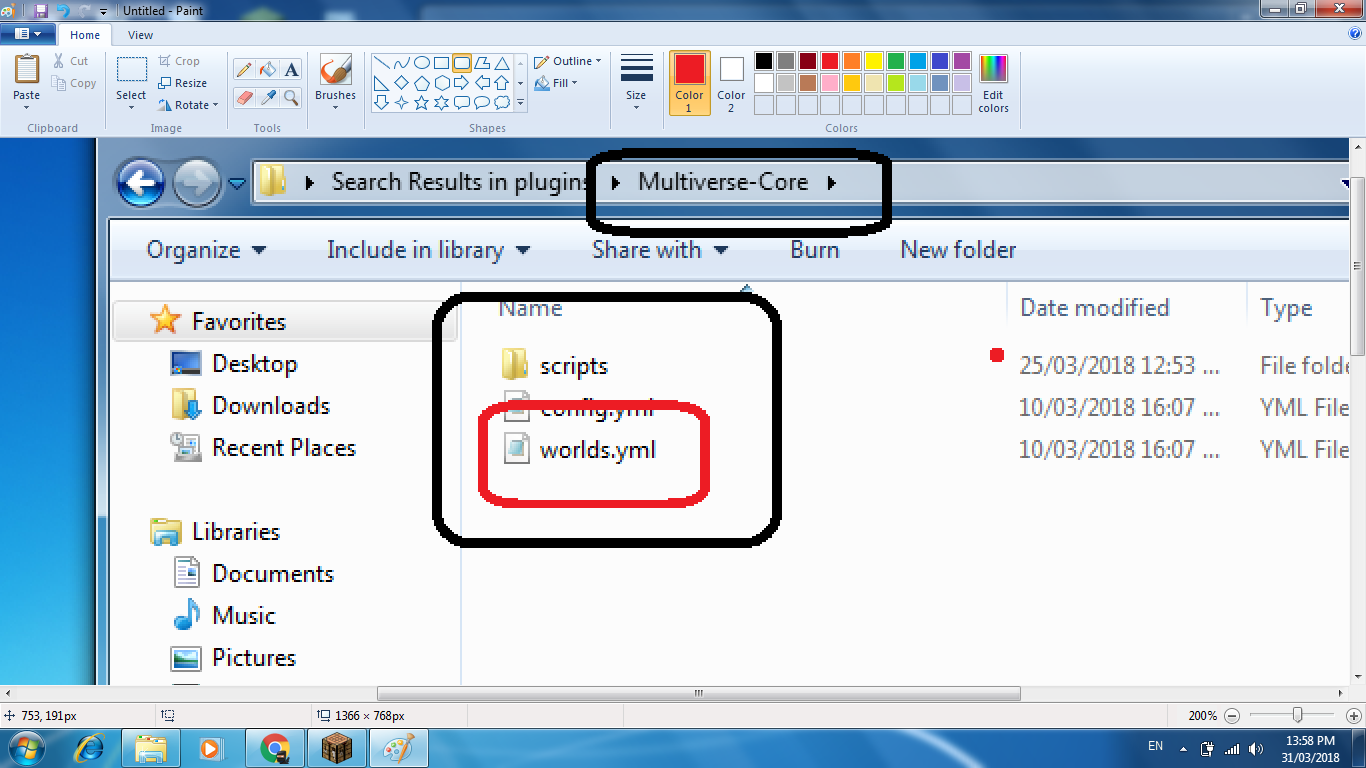
Task: Select the Eraser tool
Action: tap(243, 97)
